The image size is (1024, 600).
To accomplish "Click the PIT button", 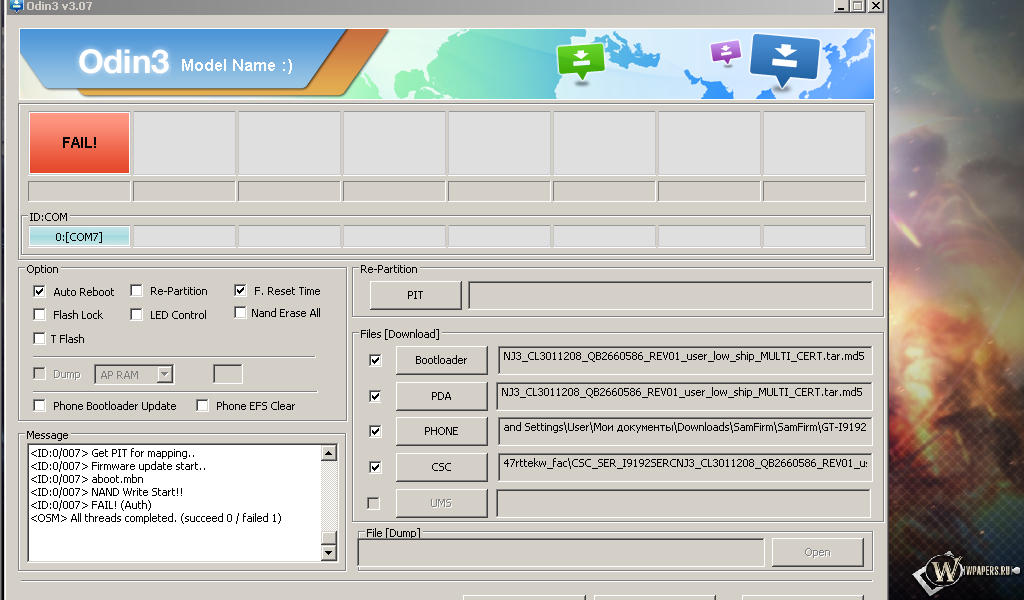I will (415, 296).
